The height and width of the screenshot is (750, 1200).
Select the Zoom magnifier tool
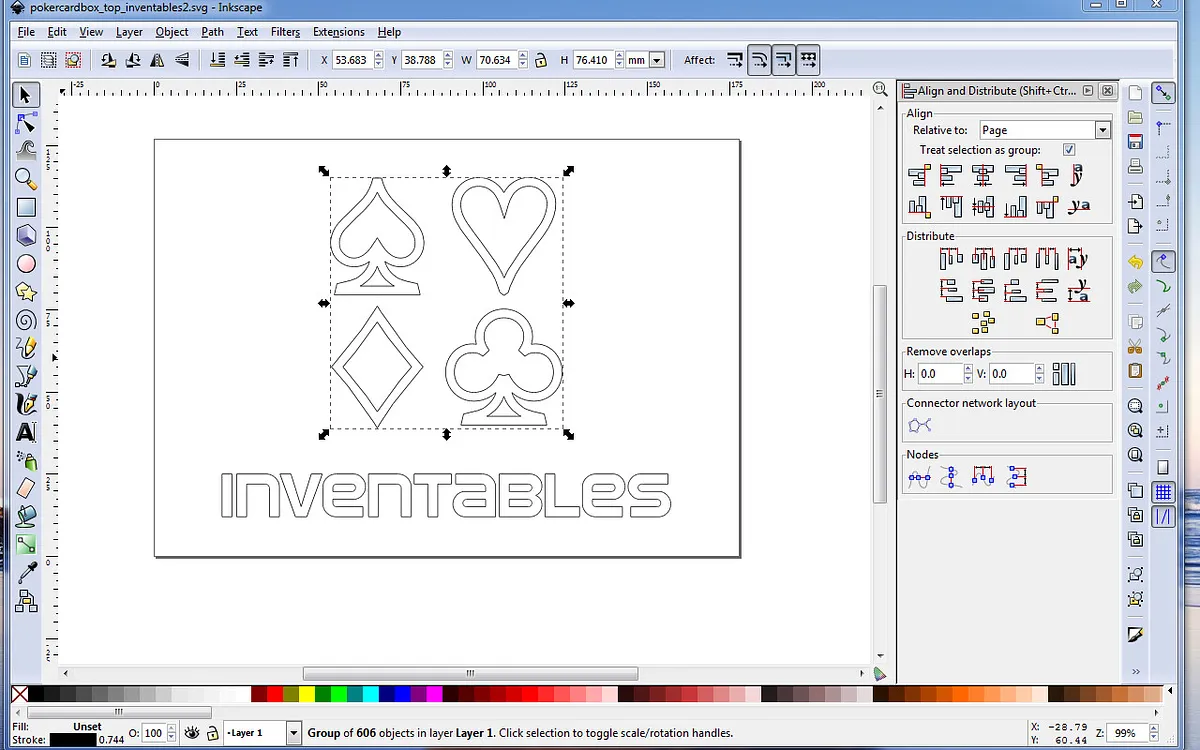click(26, 180)
